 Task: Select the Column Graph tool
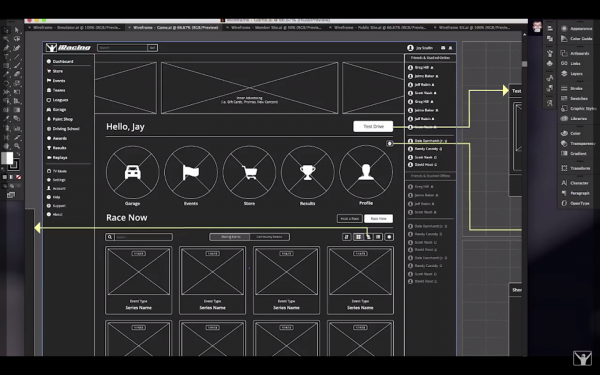point(17,128)
